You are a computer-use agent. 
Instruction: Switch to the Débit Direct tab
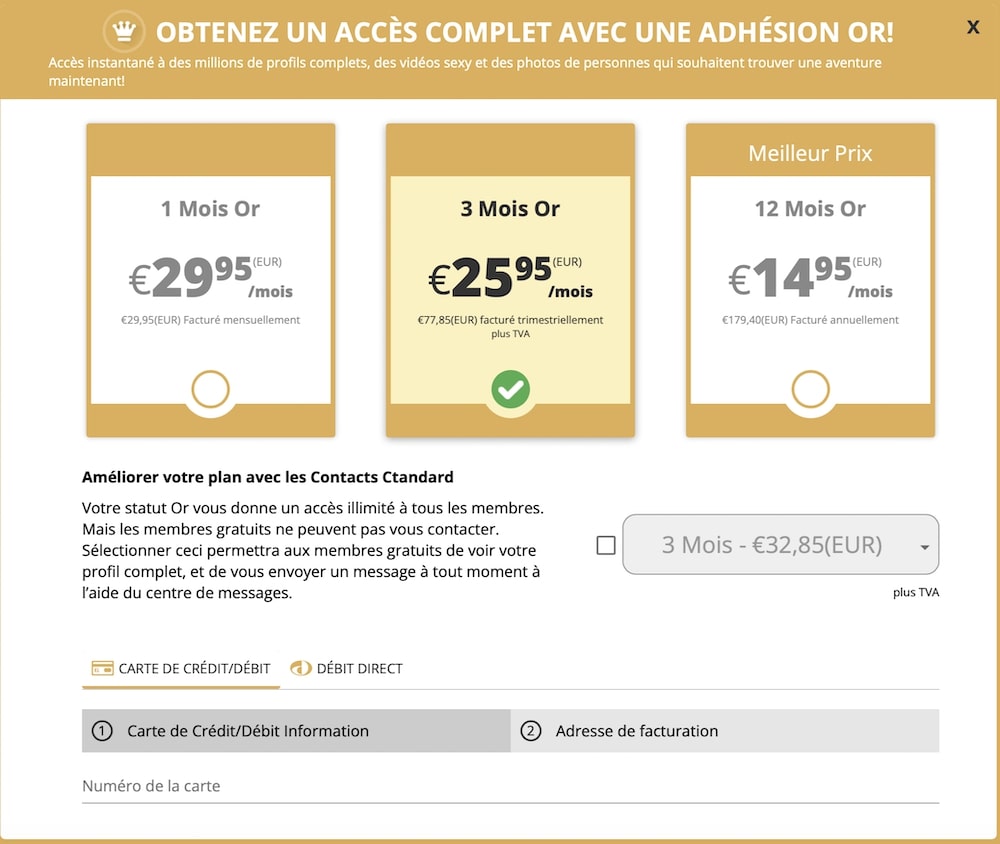click(358, 668)
